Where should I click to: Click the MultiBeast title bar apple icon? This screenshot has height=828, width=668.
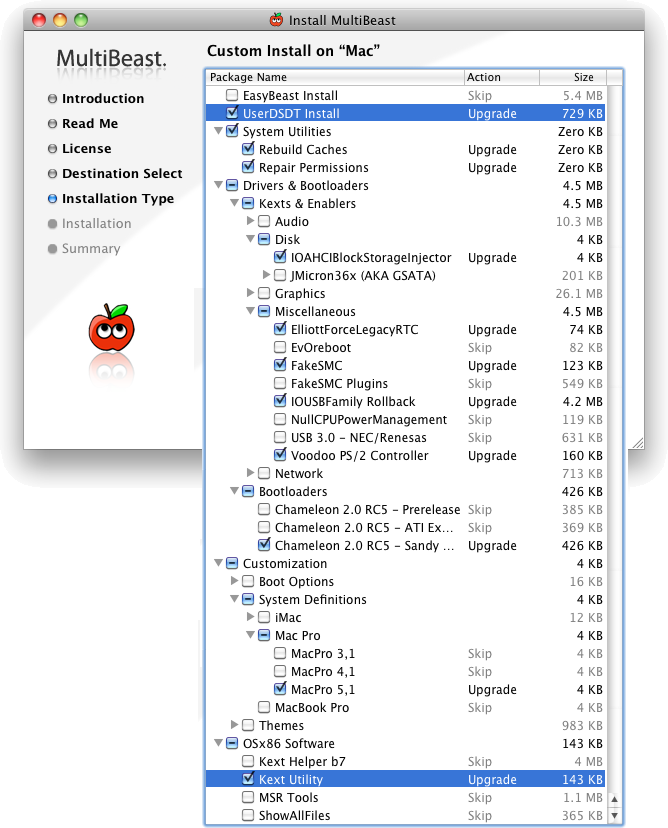click(x=276, y=20)
